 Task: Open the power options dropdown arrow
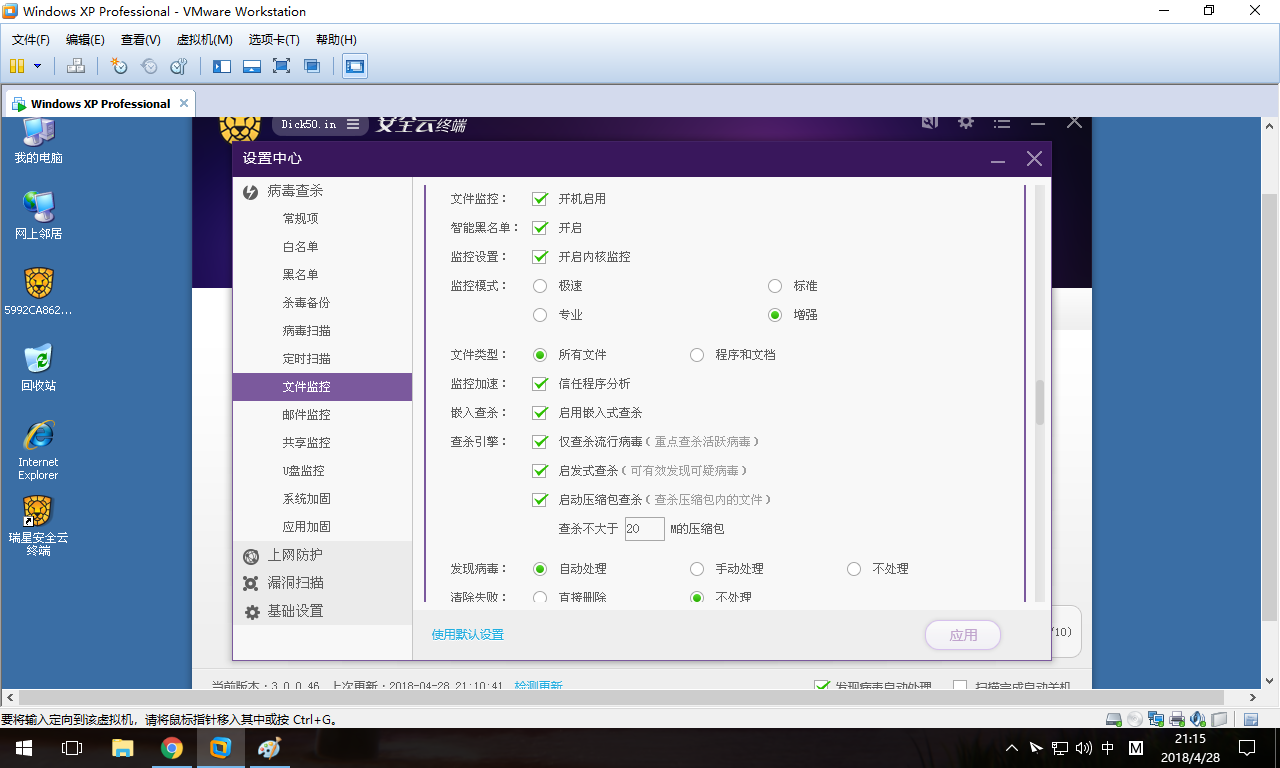click(38, 66)
